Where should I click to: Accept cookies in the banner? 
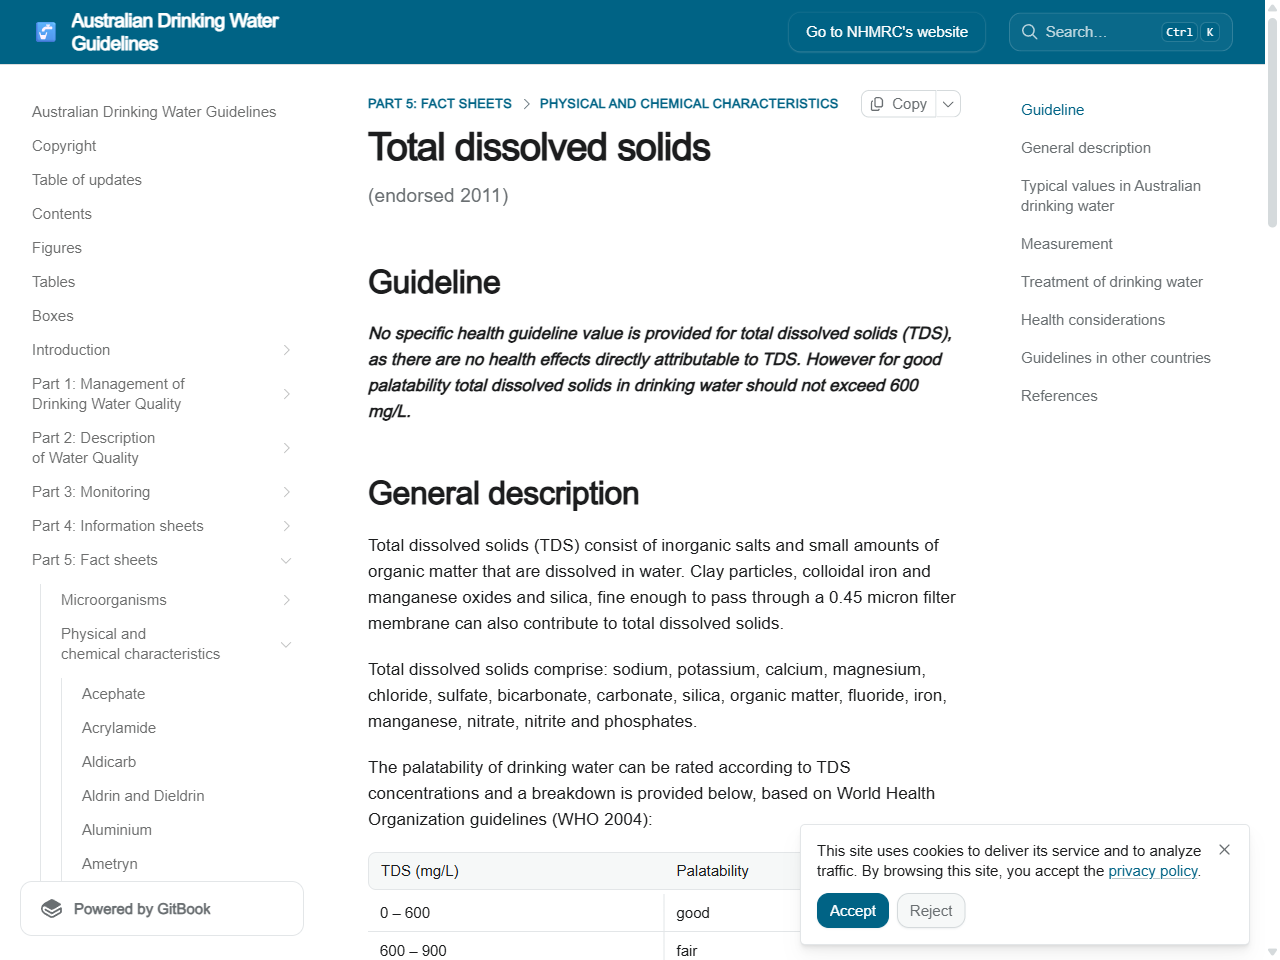pos(852,910)
